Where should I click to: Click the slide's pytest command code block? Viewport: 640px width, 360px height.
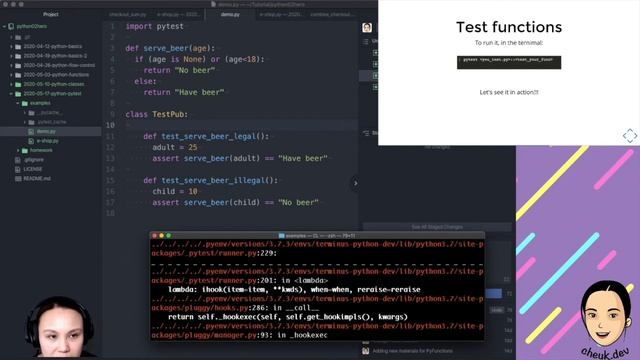click(x=509, y=62)
